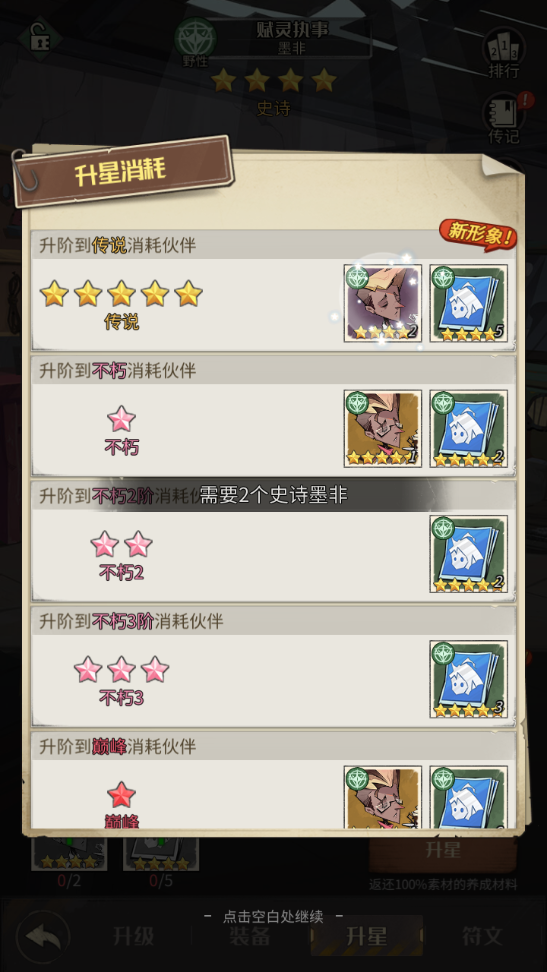Screen dimensions: 547x972
Task: Click the 野性 faction emblem
Action: pyautogui.click(x=195, y=42)
